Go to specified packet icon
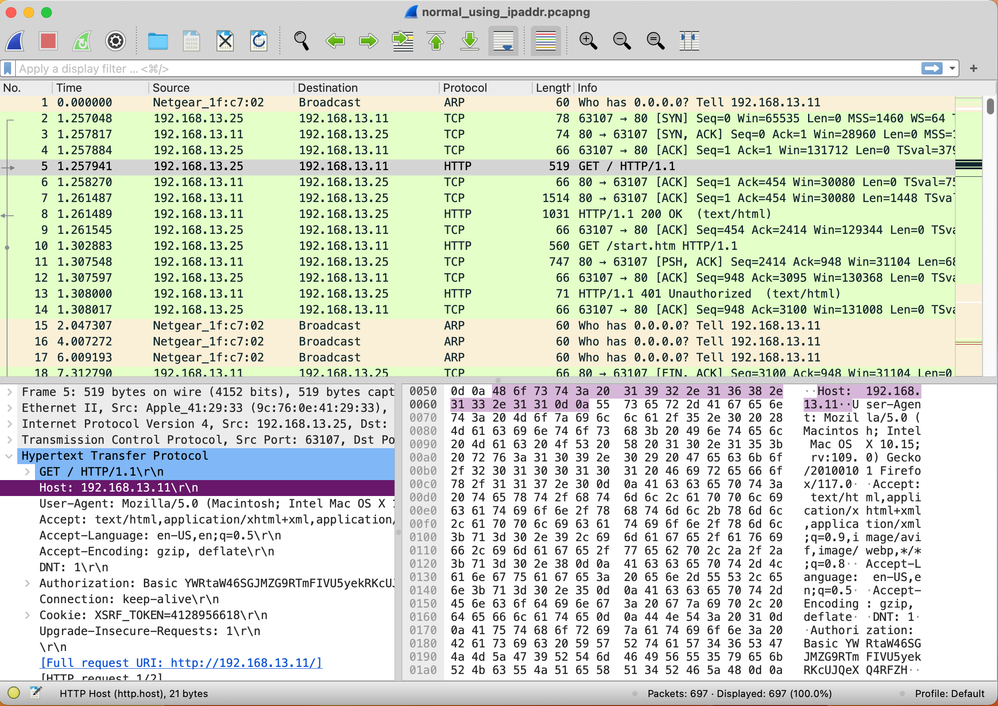 click(402, 41)
